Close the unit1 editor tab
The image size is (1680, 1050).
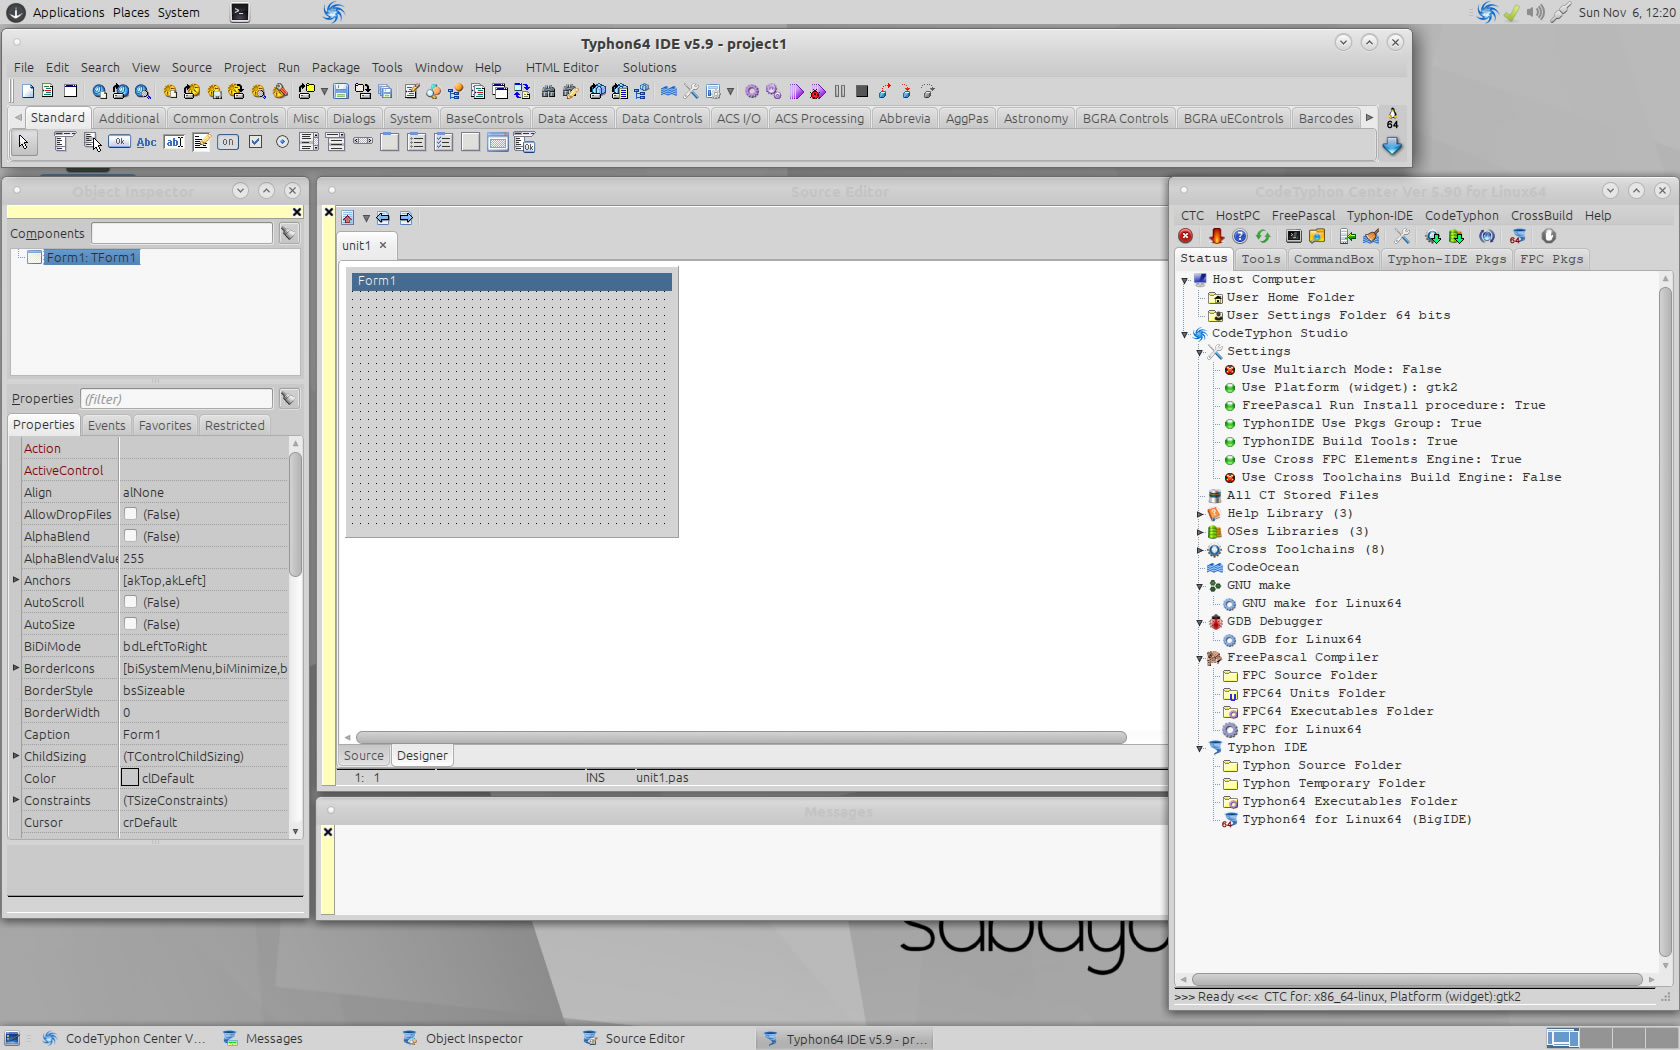(383, 245)
